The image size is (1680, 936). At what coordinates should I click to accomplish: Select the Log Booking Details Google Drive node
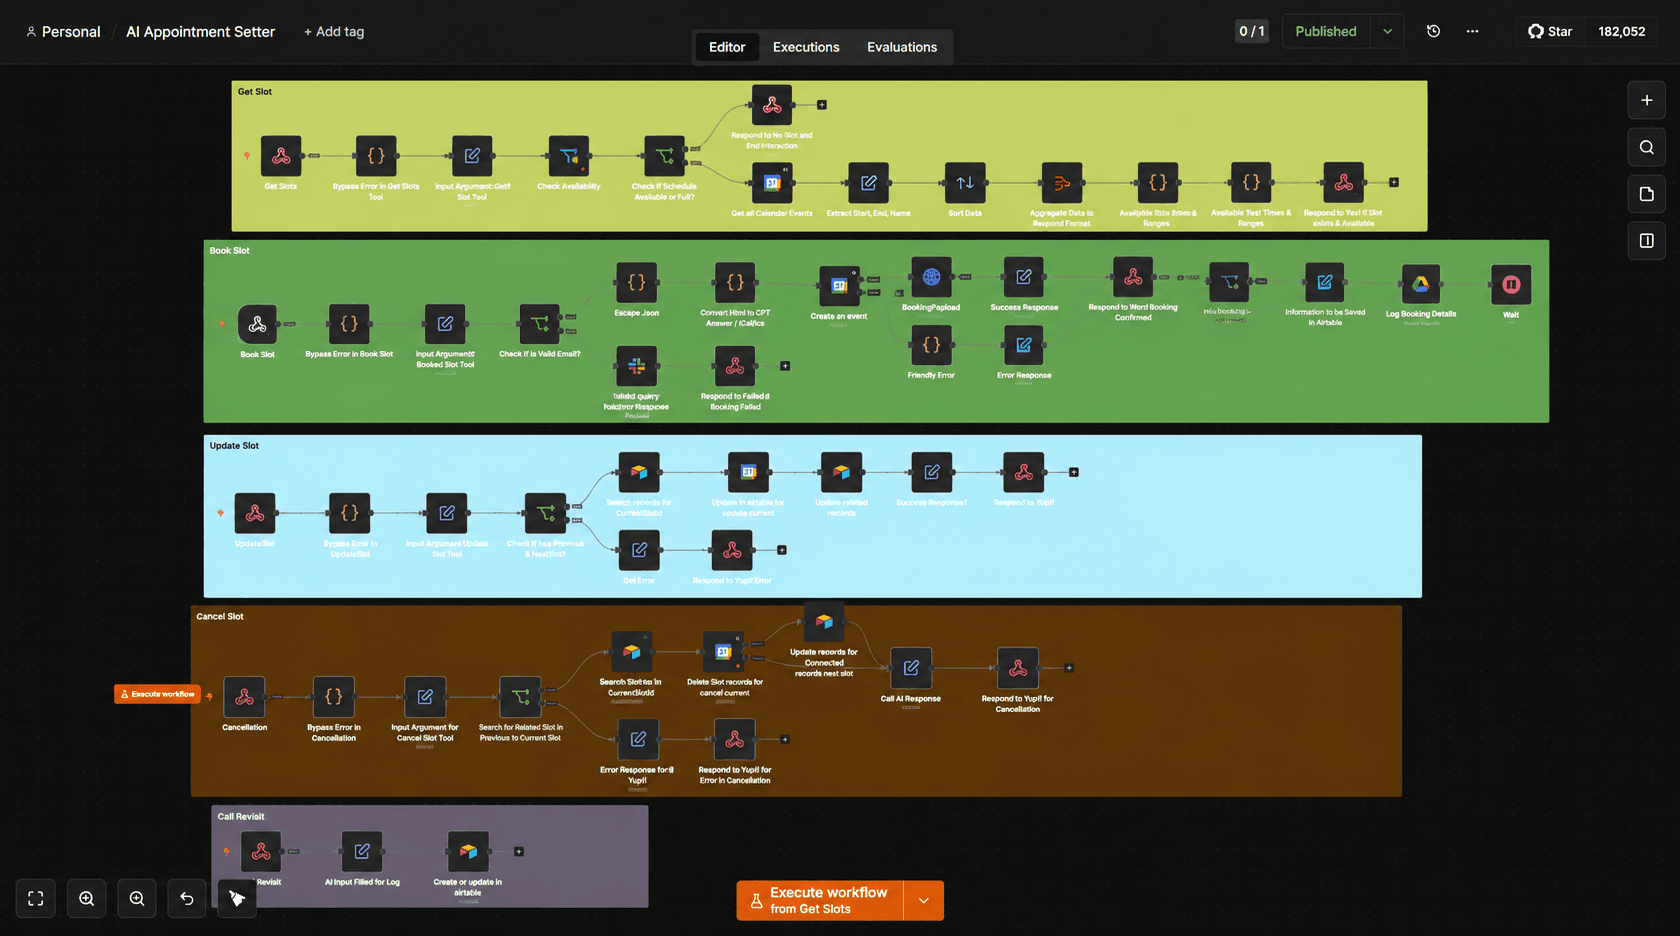[1421, 284]
